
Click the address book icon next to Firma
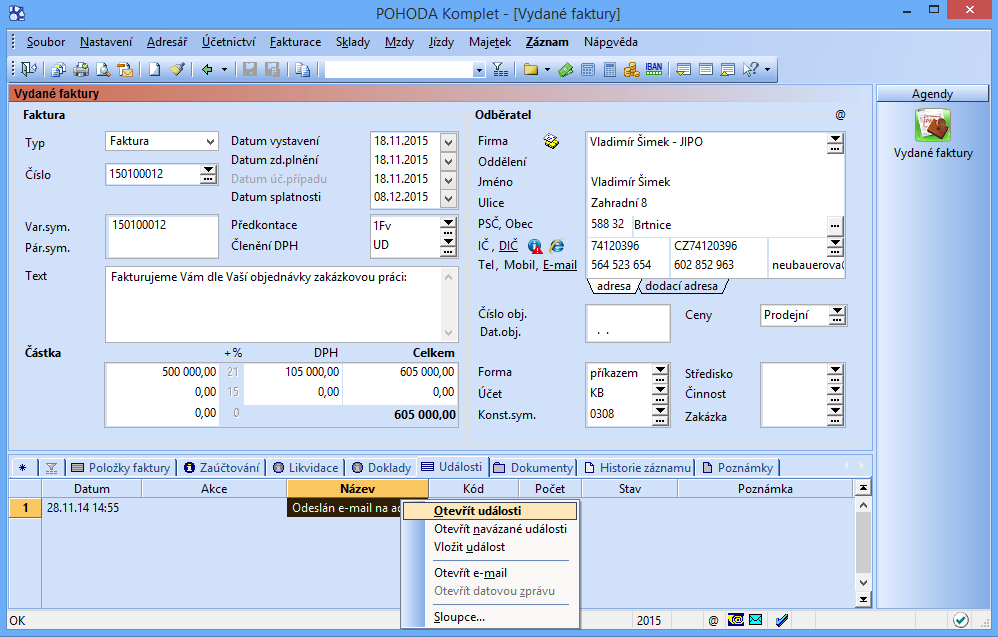point(551,141)
